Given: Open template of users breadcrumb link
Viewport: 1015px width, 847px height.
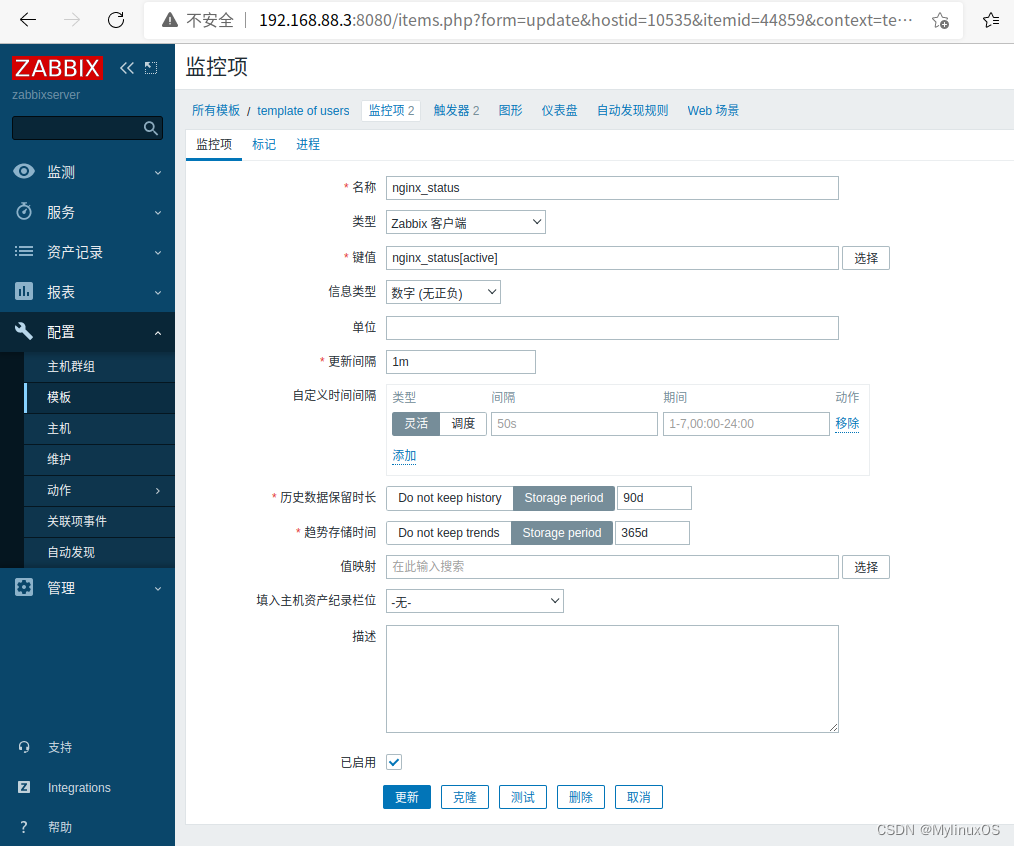Looking at the screenshot, I should (x=303, y=111).
